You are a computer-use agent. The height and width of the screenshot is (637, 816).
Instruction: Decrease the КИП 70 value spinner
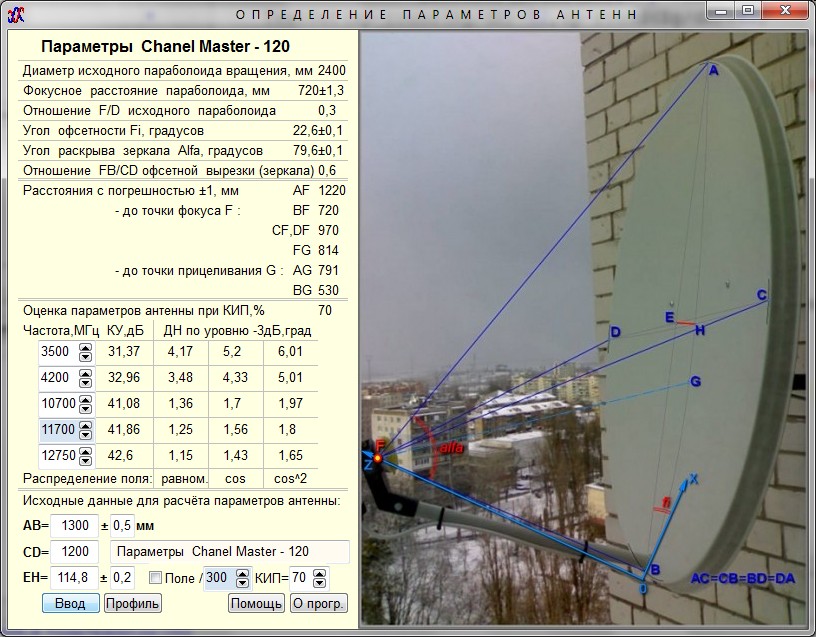pos(320,583)
